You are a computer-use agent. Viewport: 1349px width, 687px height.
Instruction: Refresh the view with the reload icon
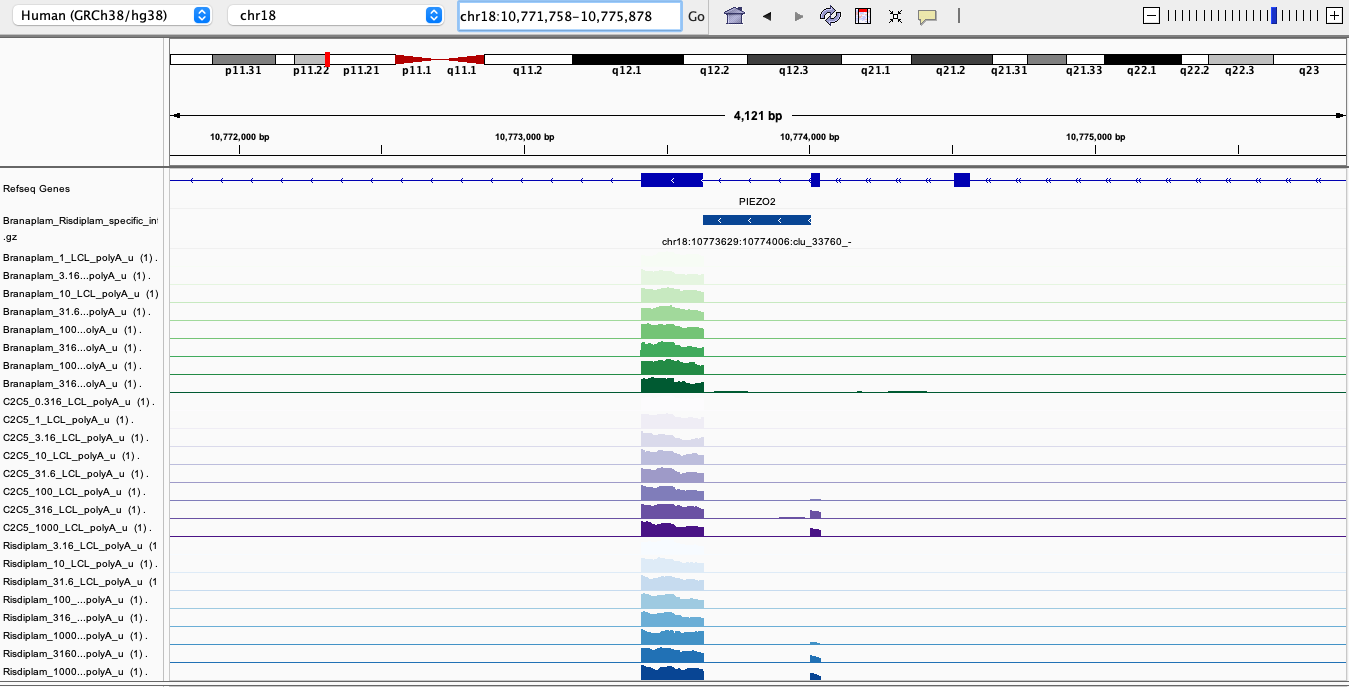(830, 16)
